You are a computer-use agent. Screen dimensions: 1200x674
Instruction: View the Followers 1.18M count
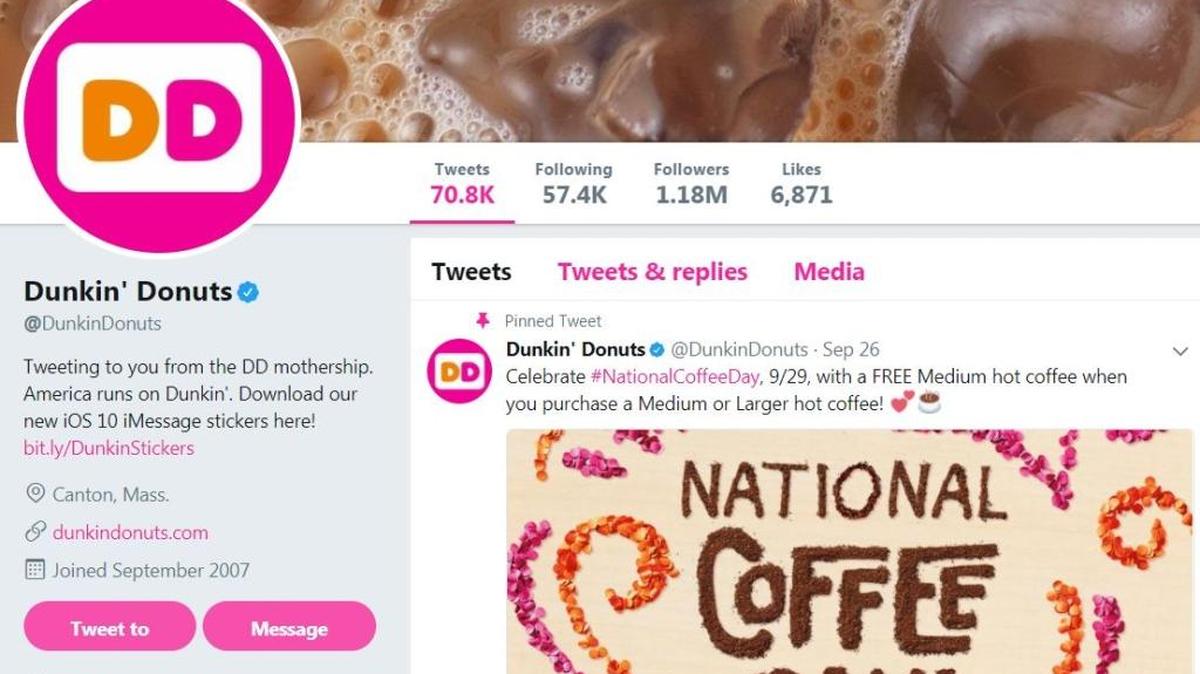click(691, 183)
